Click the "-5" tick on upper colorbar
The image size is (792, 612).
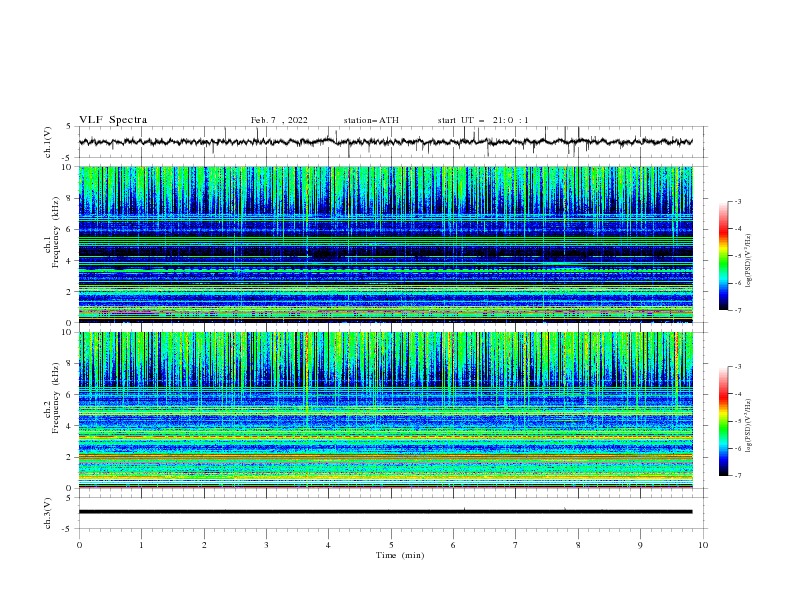(737, 256)
